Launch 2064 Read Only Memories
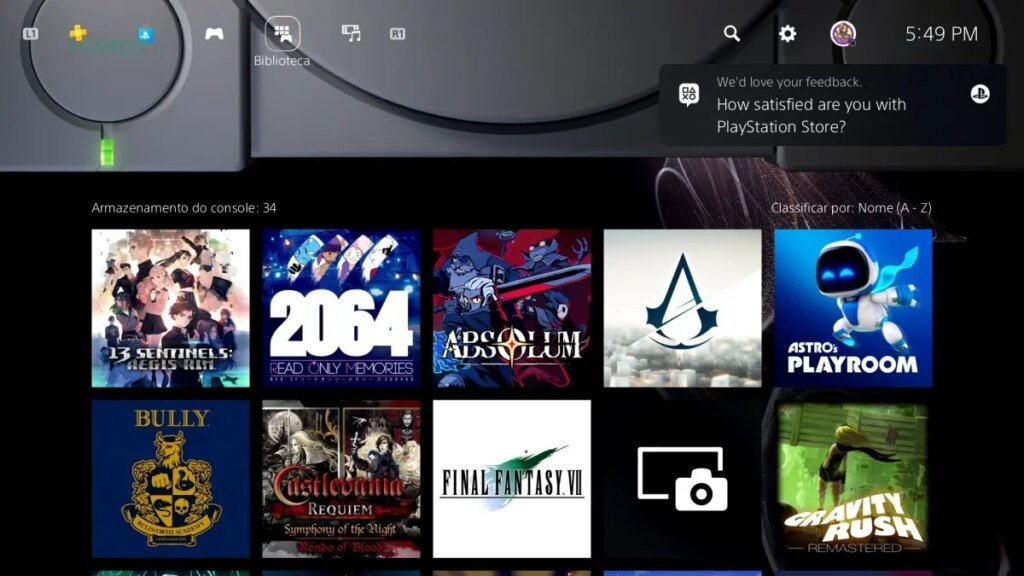This screenshot has width=1024, height=576. [341, 308]
